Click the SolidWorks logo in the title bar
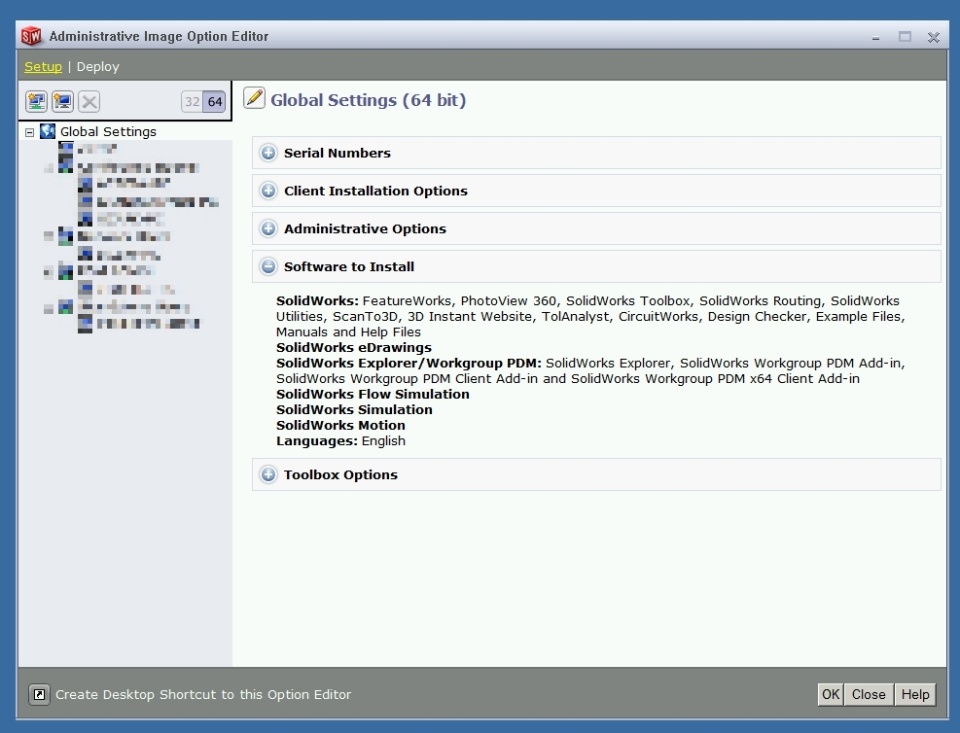960x733 pixels. click(31, 36)
